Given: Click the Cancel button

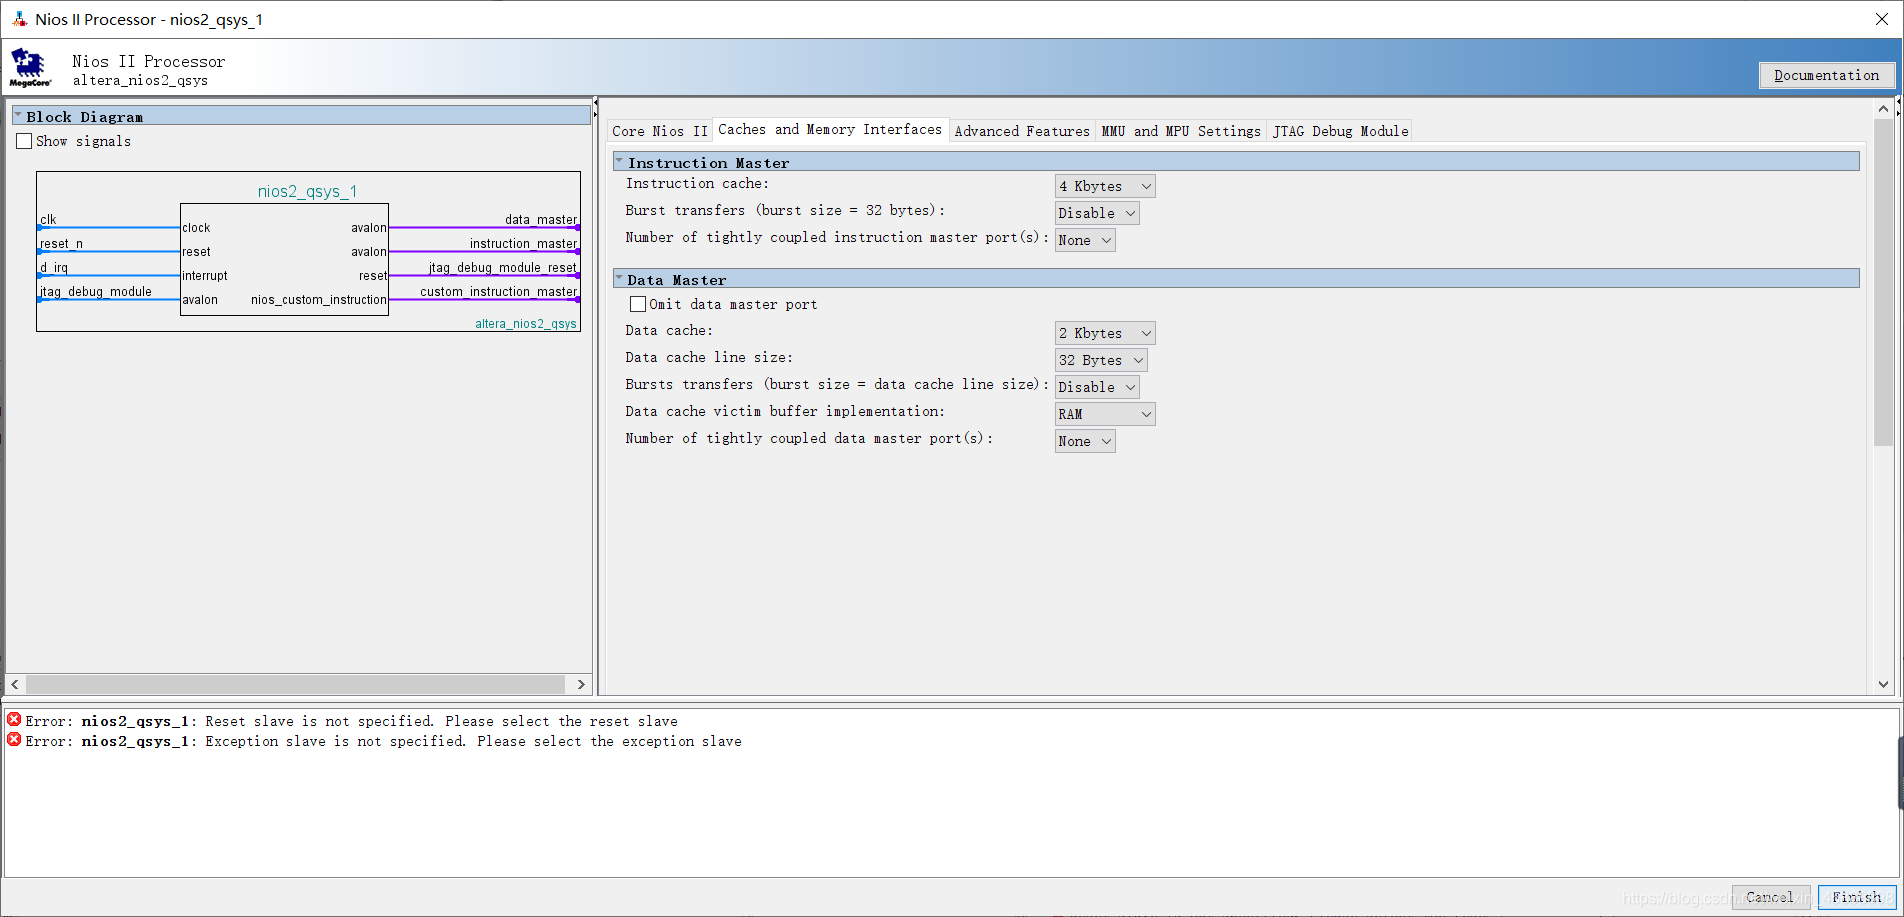Looking at the screenshot, I should (x=1770, y=897).
